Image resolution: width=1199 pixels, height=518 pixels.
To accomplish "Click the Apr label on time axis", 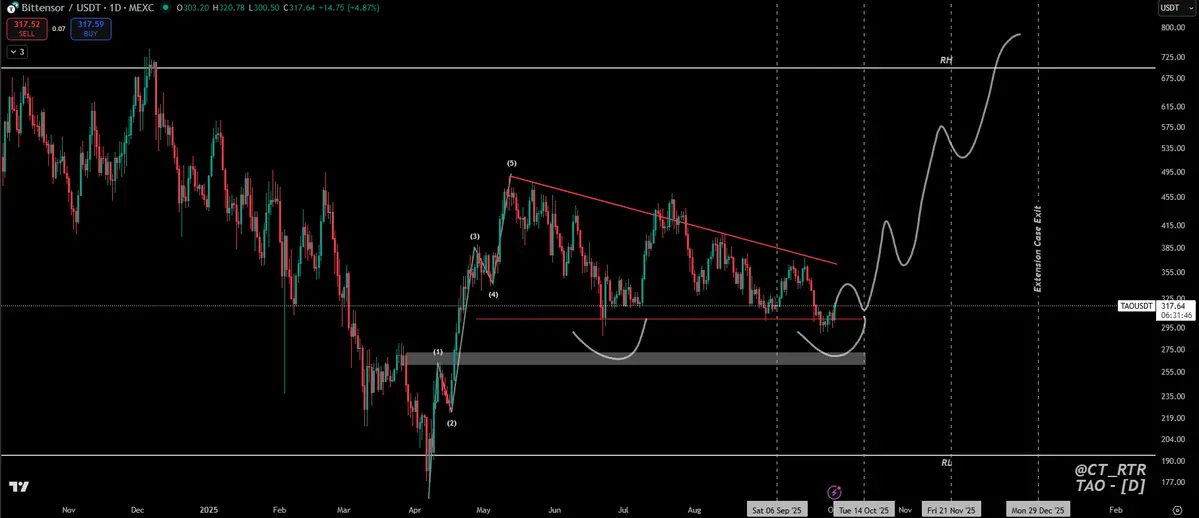I will coord(414,510).
